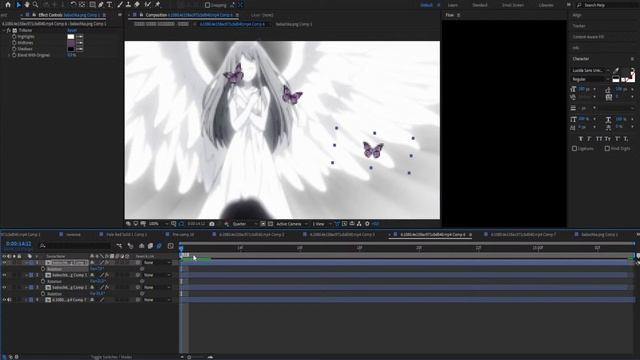Apply All Caps in Character panel

click(599, 139)
